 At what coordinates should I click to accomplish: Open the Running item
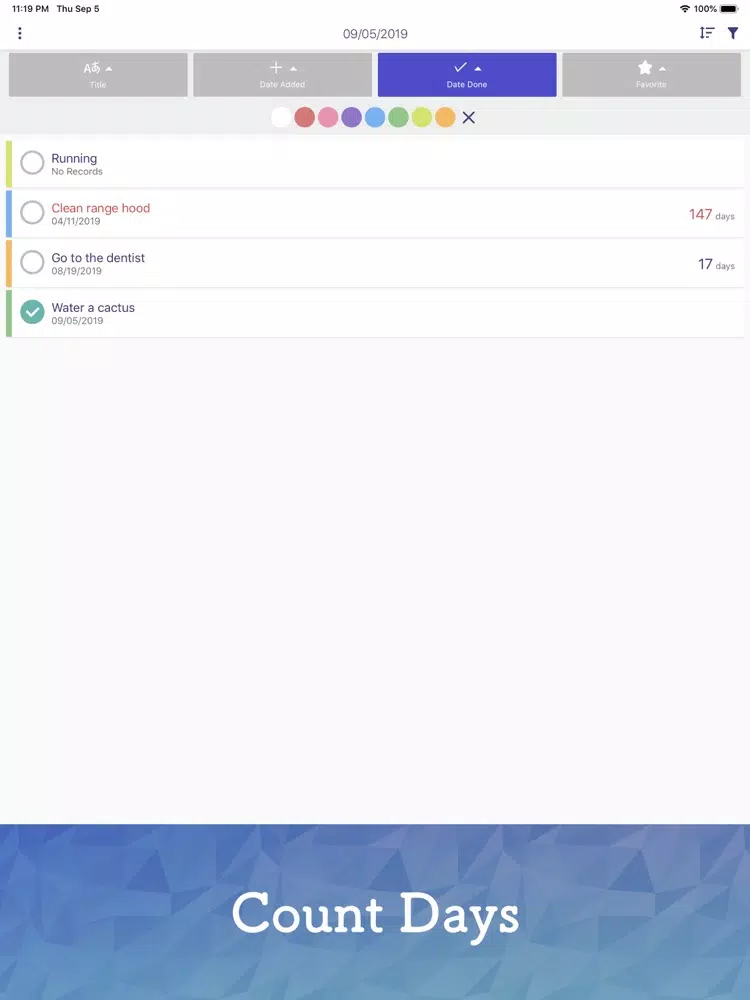click(375, 164)
